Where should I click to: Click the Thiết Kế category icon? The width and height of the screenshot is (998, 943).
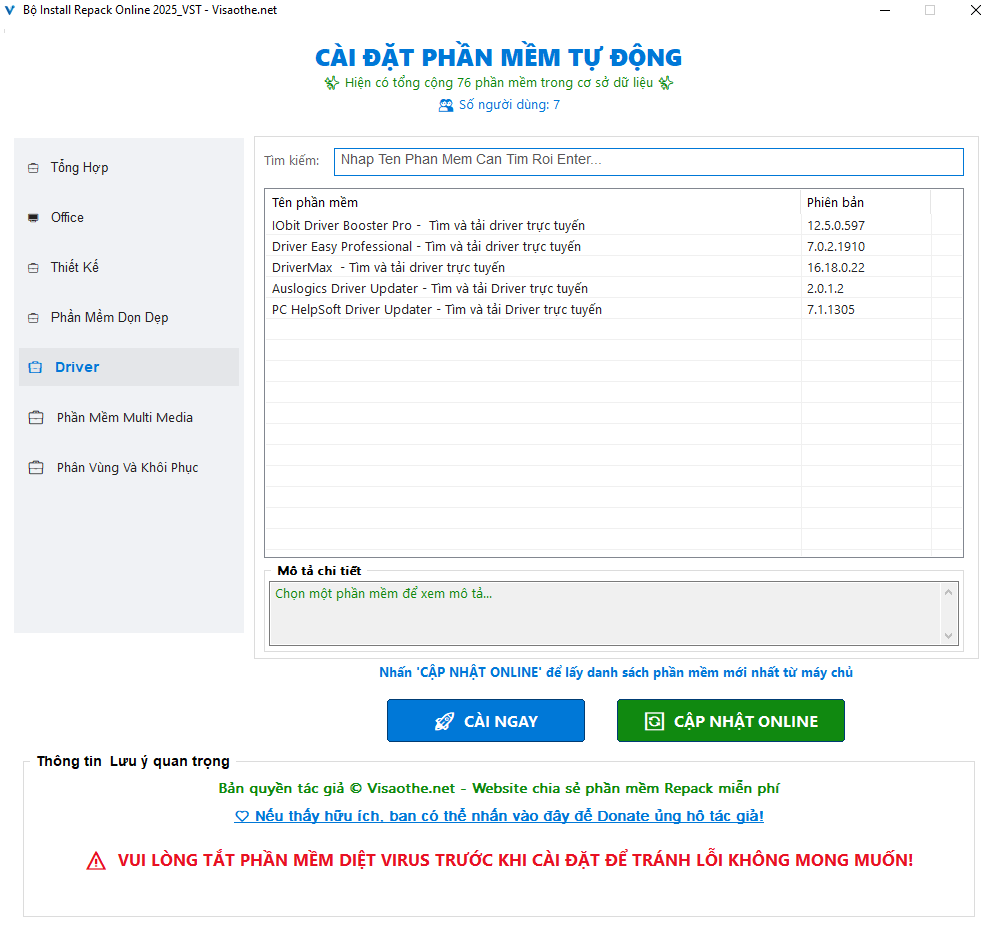33,268
